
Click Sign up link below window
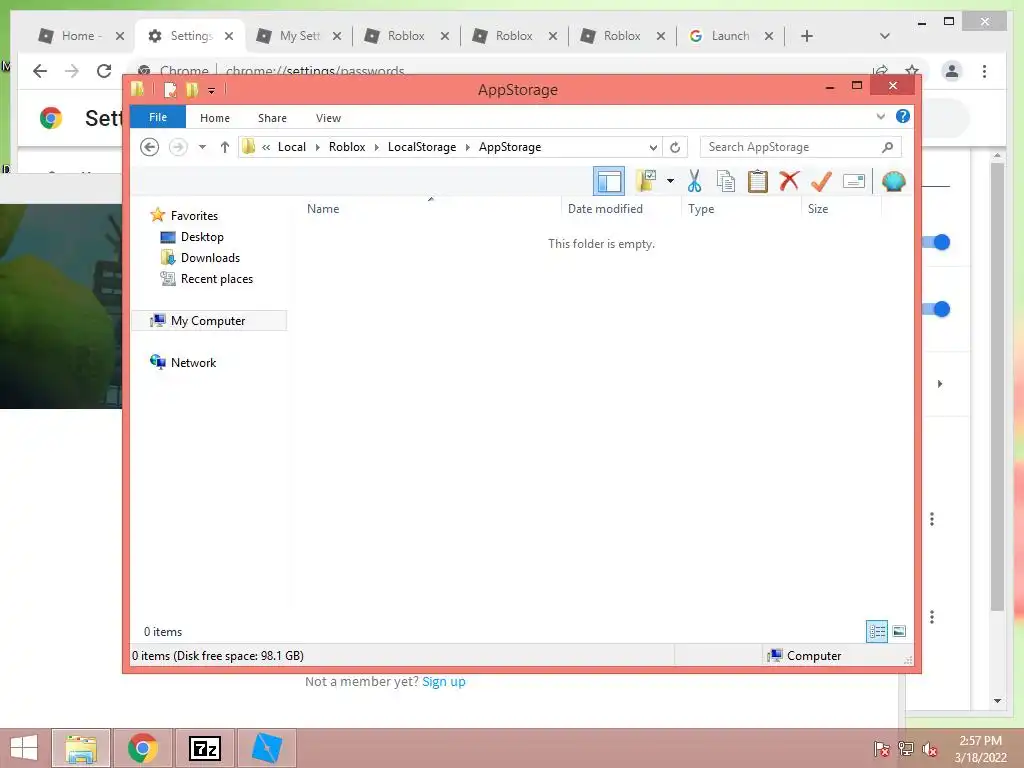[x=443, y=682]
